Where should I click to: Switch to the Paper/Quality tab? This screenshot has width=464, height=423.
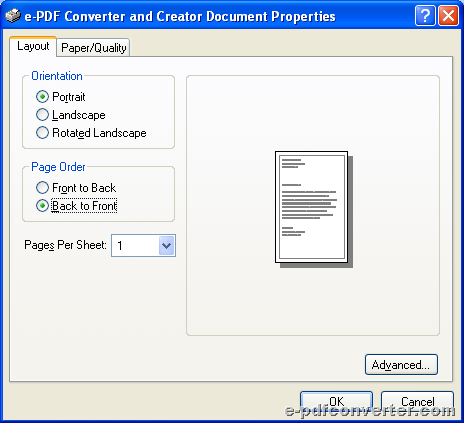coord(94,48)
